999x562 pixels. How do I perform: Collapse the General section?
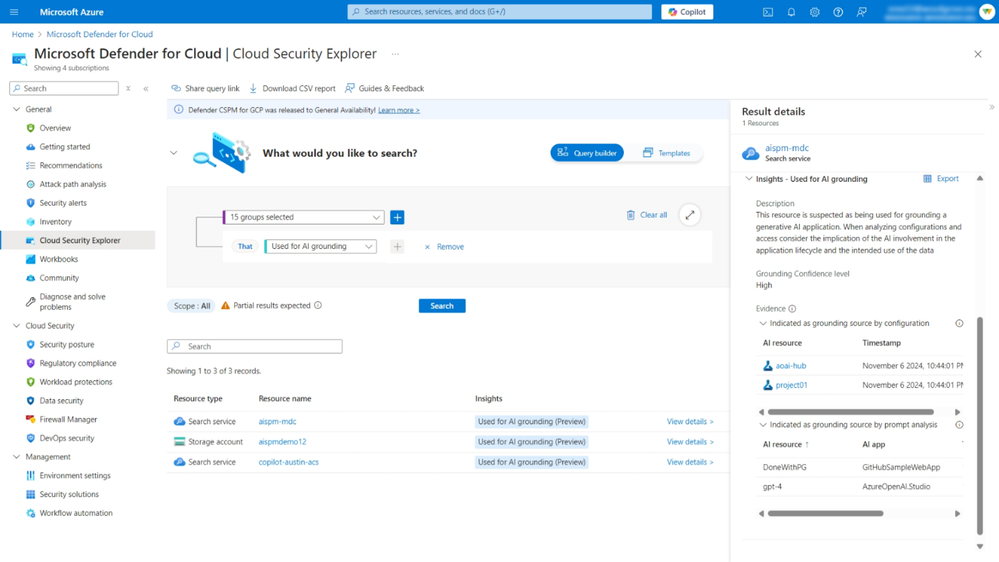[17, 110]
